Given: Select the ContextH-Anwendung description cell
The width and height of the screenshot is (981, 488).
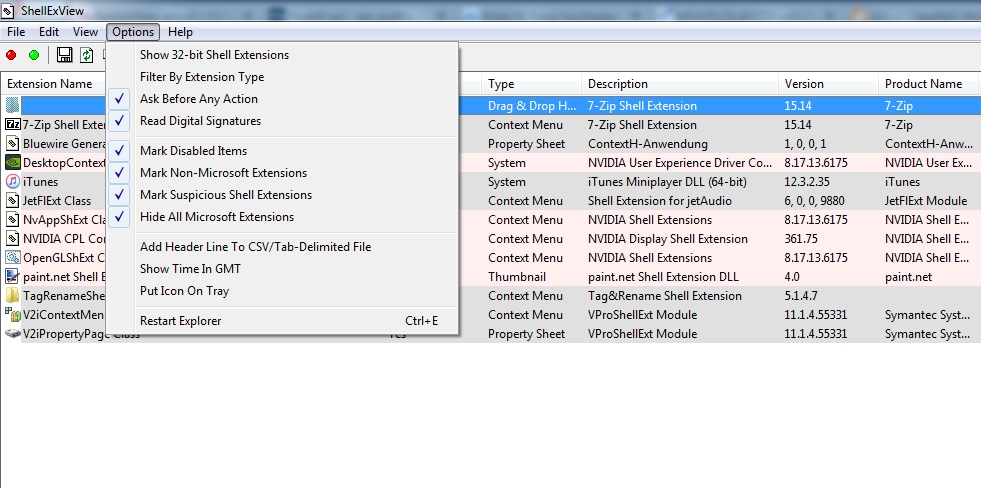Looking at the screenshot, I should [648, 144].
